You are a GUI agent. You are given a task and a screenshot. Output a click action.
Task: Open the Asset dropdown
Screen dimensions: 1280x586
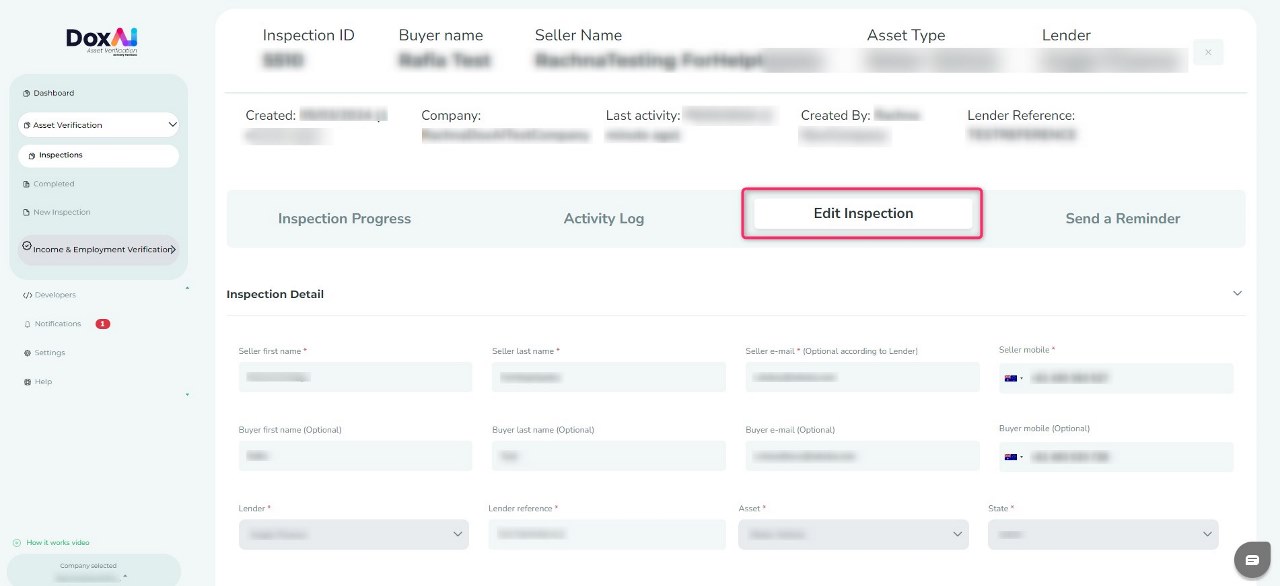(853, 534)
